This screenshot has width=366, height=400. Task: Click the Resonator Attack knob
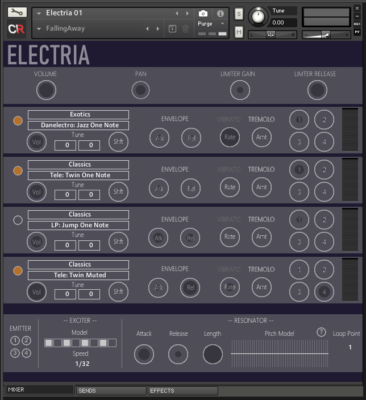pyautogui.click(x=144, y=354)
